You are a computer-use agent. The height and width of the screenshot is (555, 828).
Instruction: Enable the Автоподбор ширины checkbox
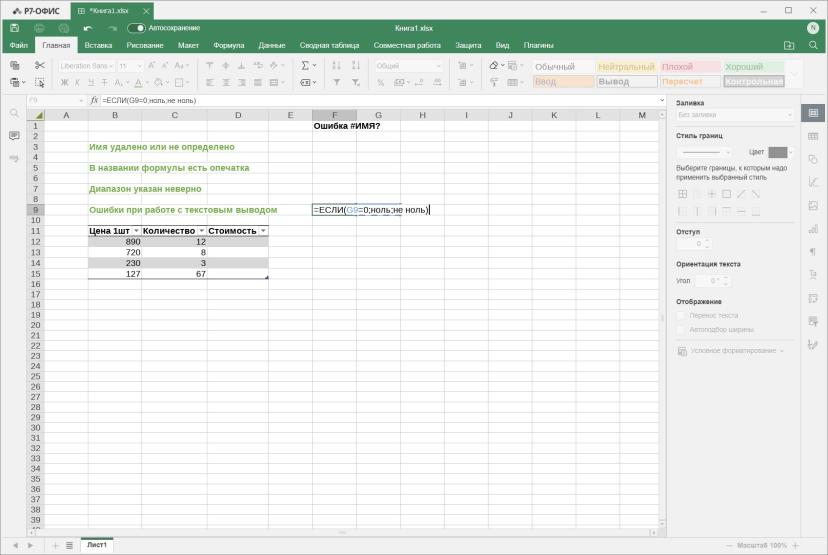tap(681, 330)
